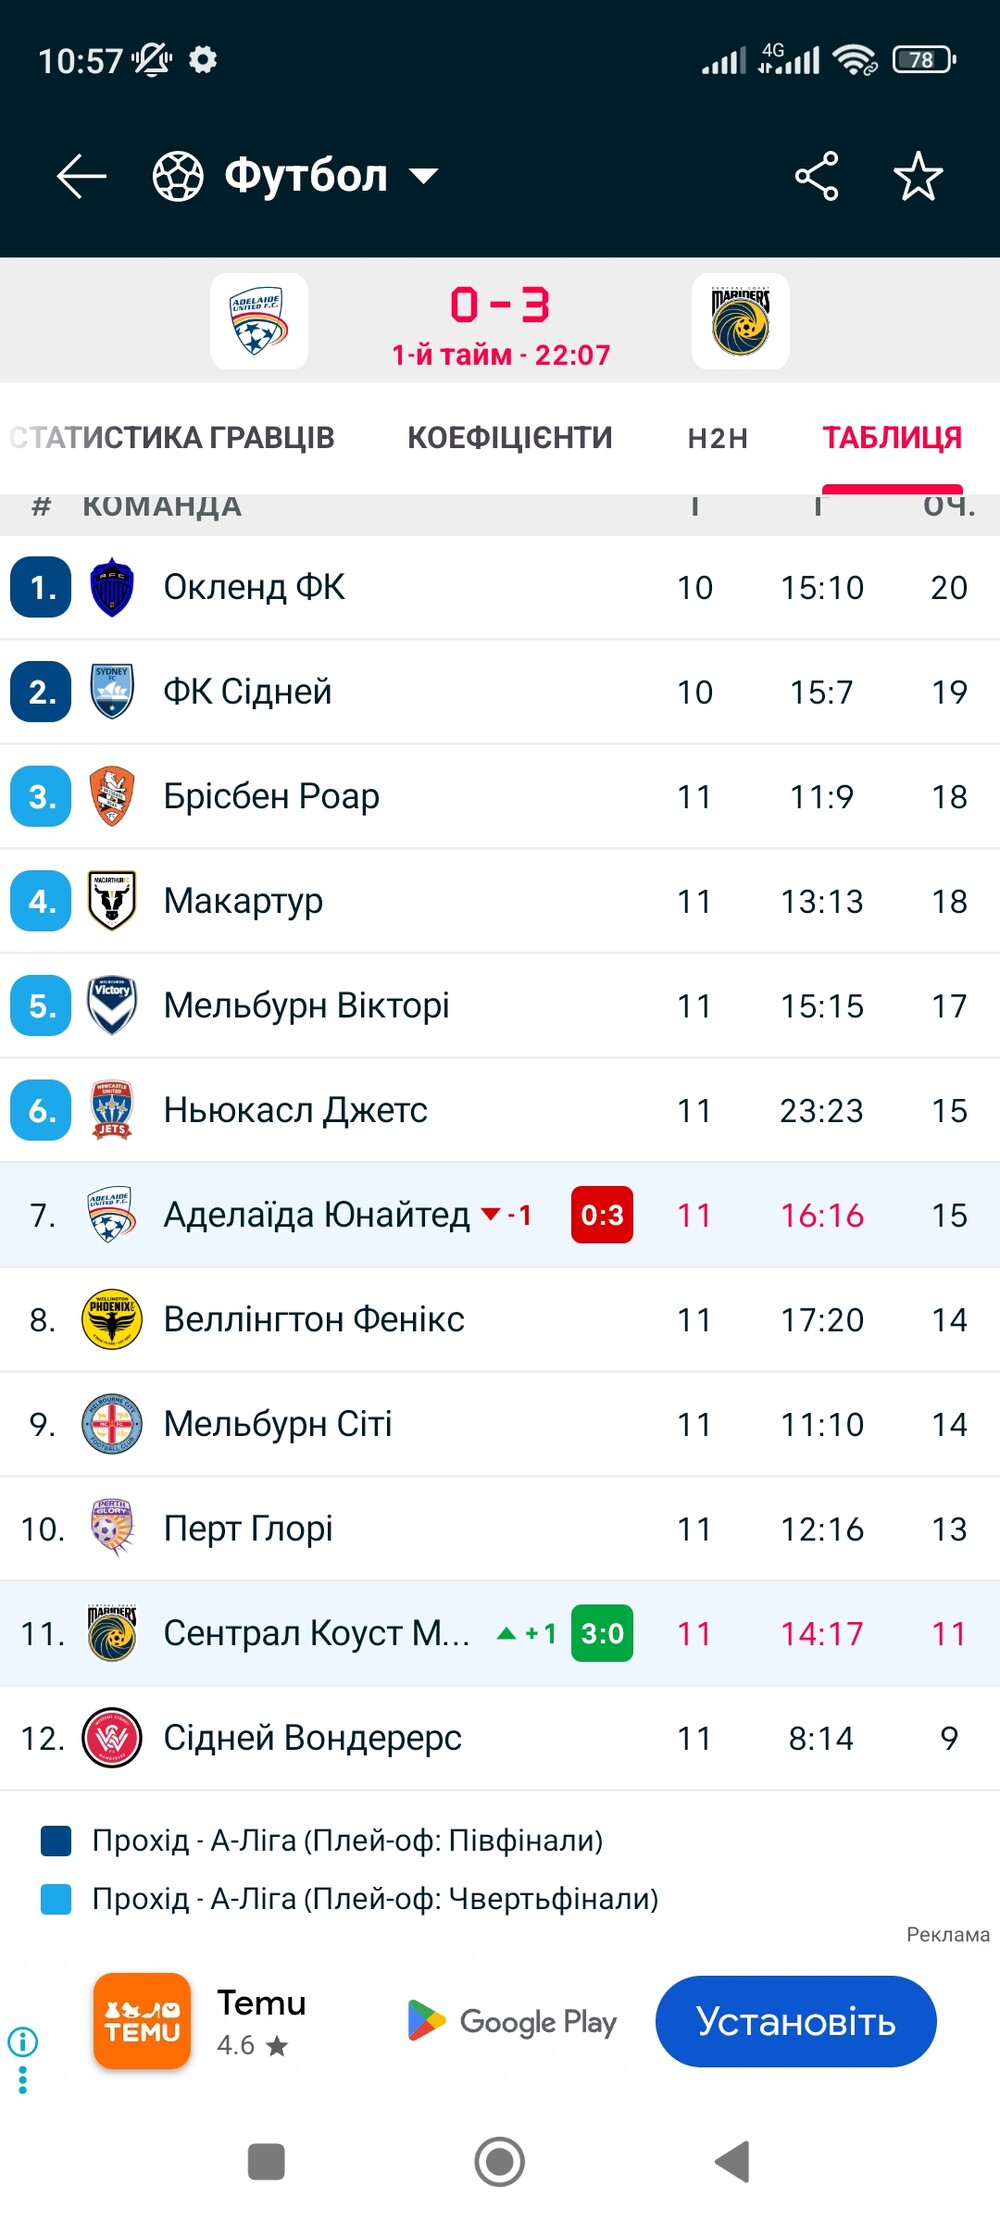Select the Статистика гравців tab

172,438
